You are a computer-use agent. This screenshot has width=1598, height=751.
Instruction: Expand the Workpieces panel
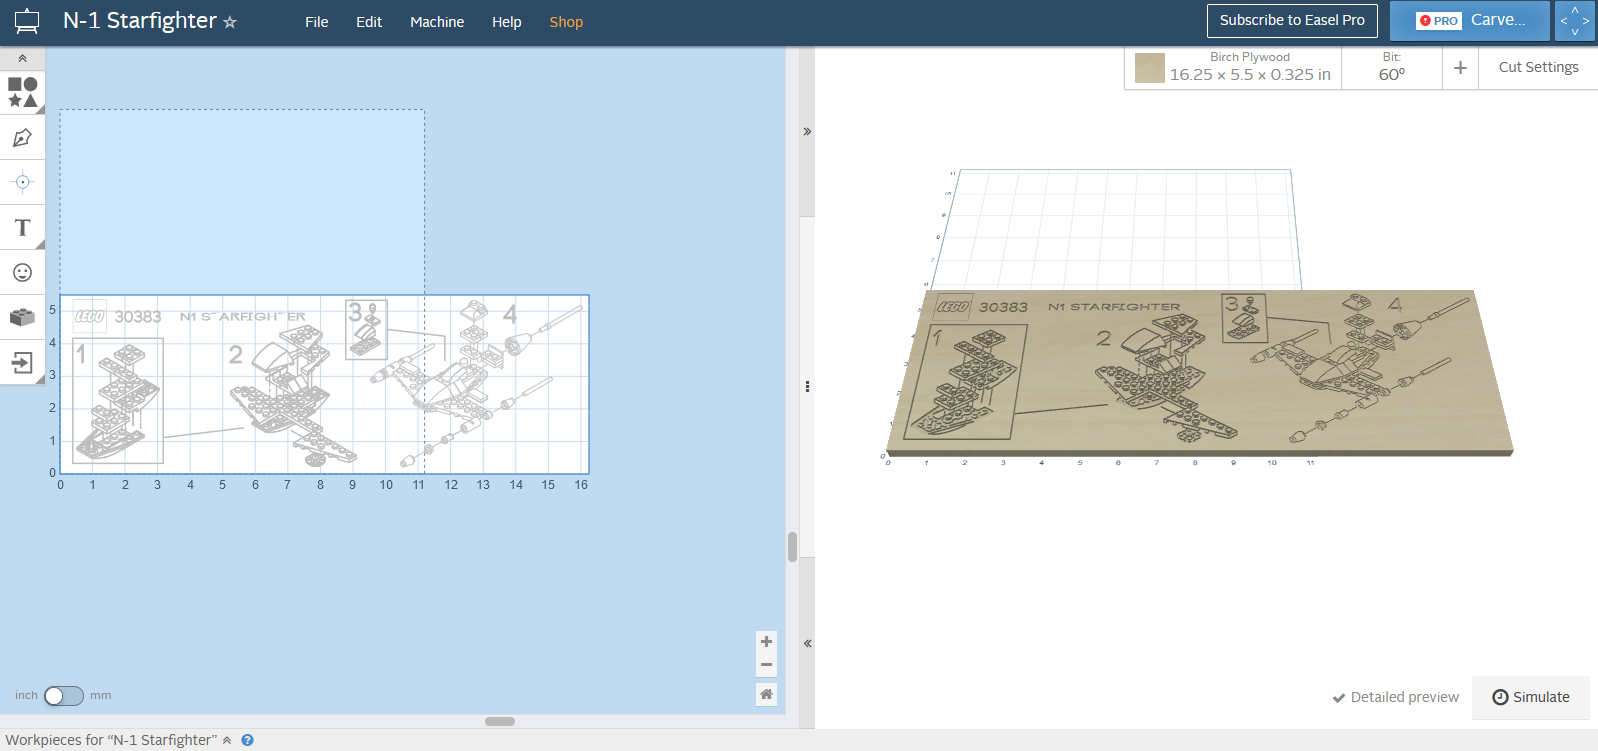point(227,740)
